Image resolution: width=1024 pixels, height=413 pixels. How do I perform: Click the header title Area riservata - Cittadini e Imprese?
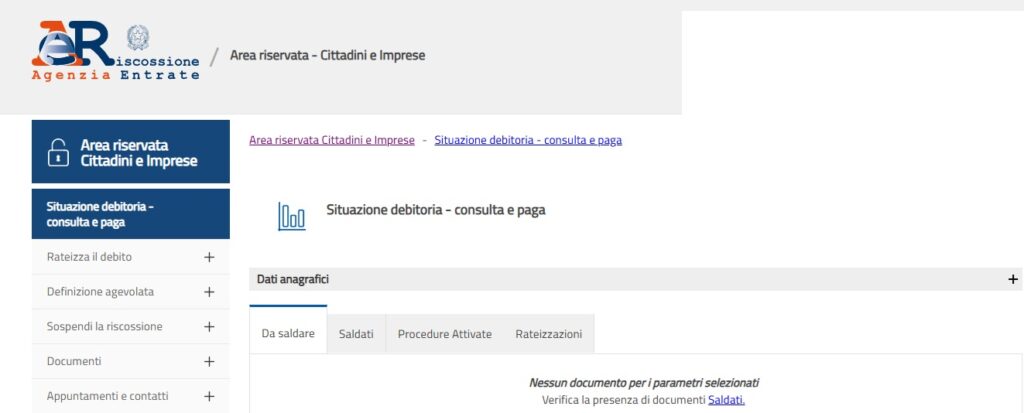click(327, 55)
